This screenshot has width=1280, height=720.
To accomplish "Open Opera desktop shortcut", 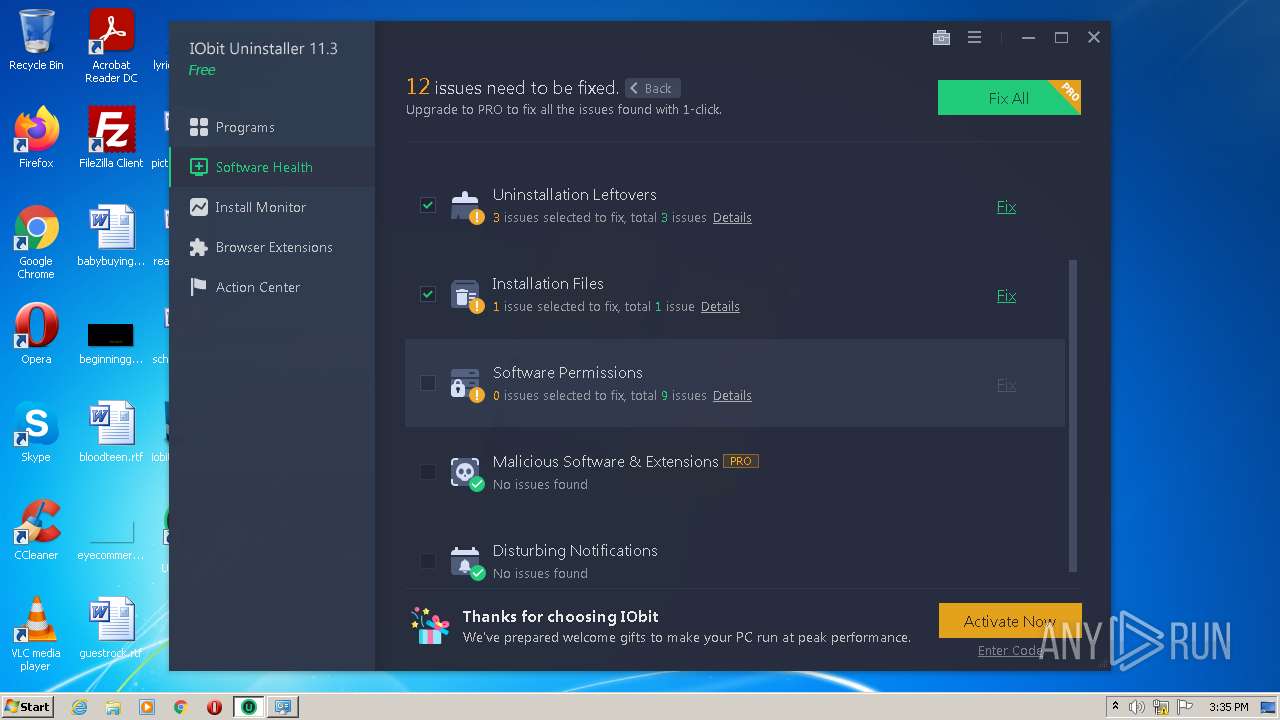I will click(x=36, y=334).
